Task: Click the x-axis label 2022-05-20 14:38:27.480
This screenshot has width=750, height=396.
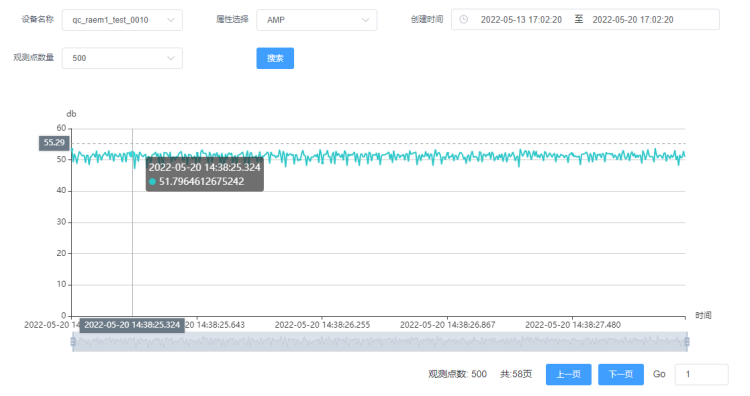Action: pyautogui.click(x=573, y=325)
